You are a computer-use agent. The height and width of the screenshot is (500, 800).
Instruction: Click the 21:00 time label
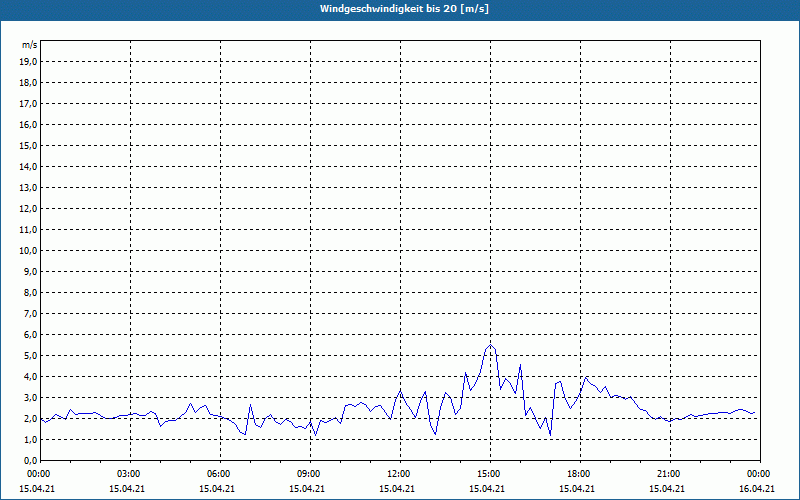670,474
